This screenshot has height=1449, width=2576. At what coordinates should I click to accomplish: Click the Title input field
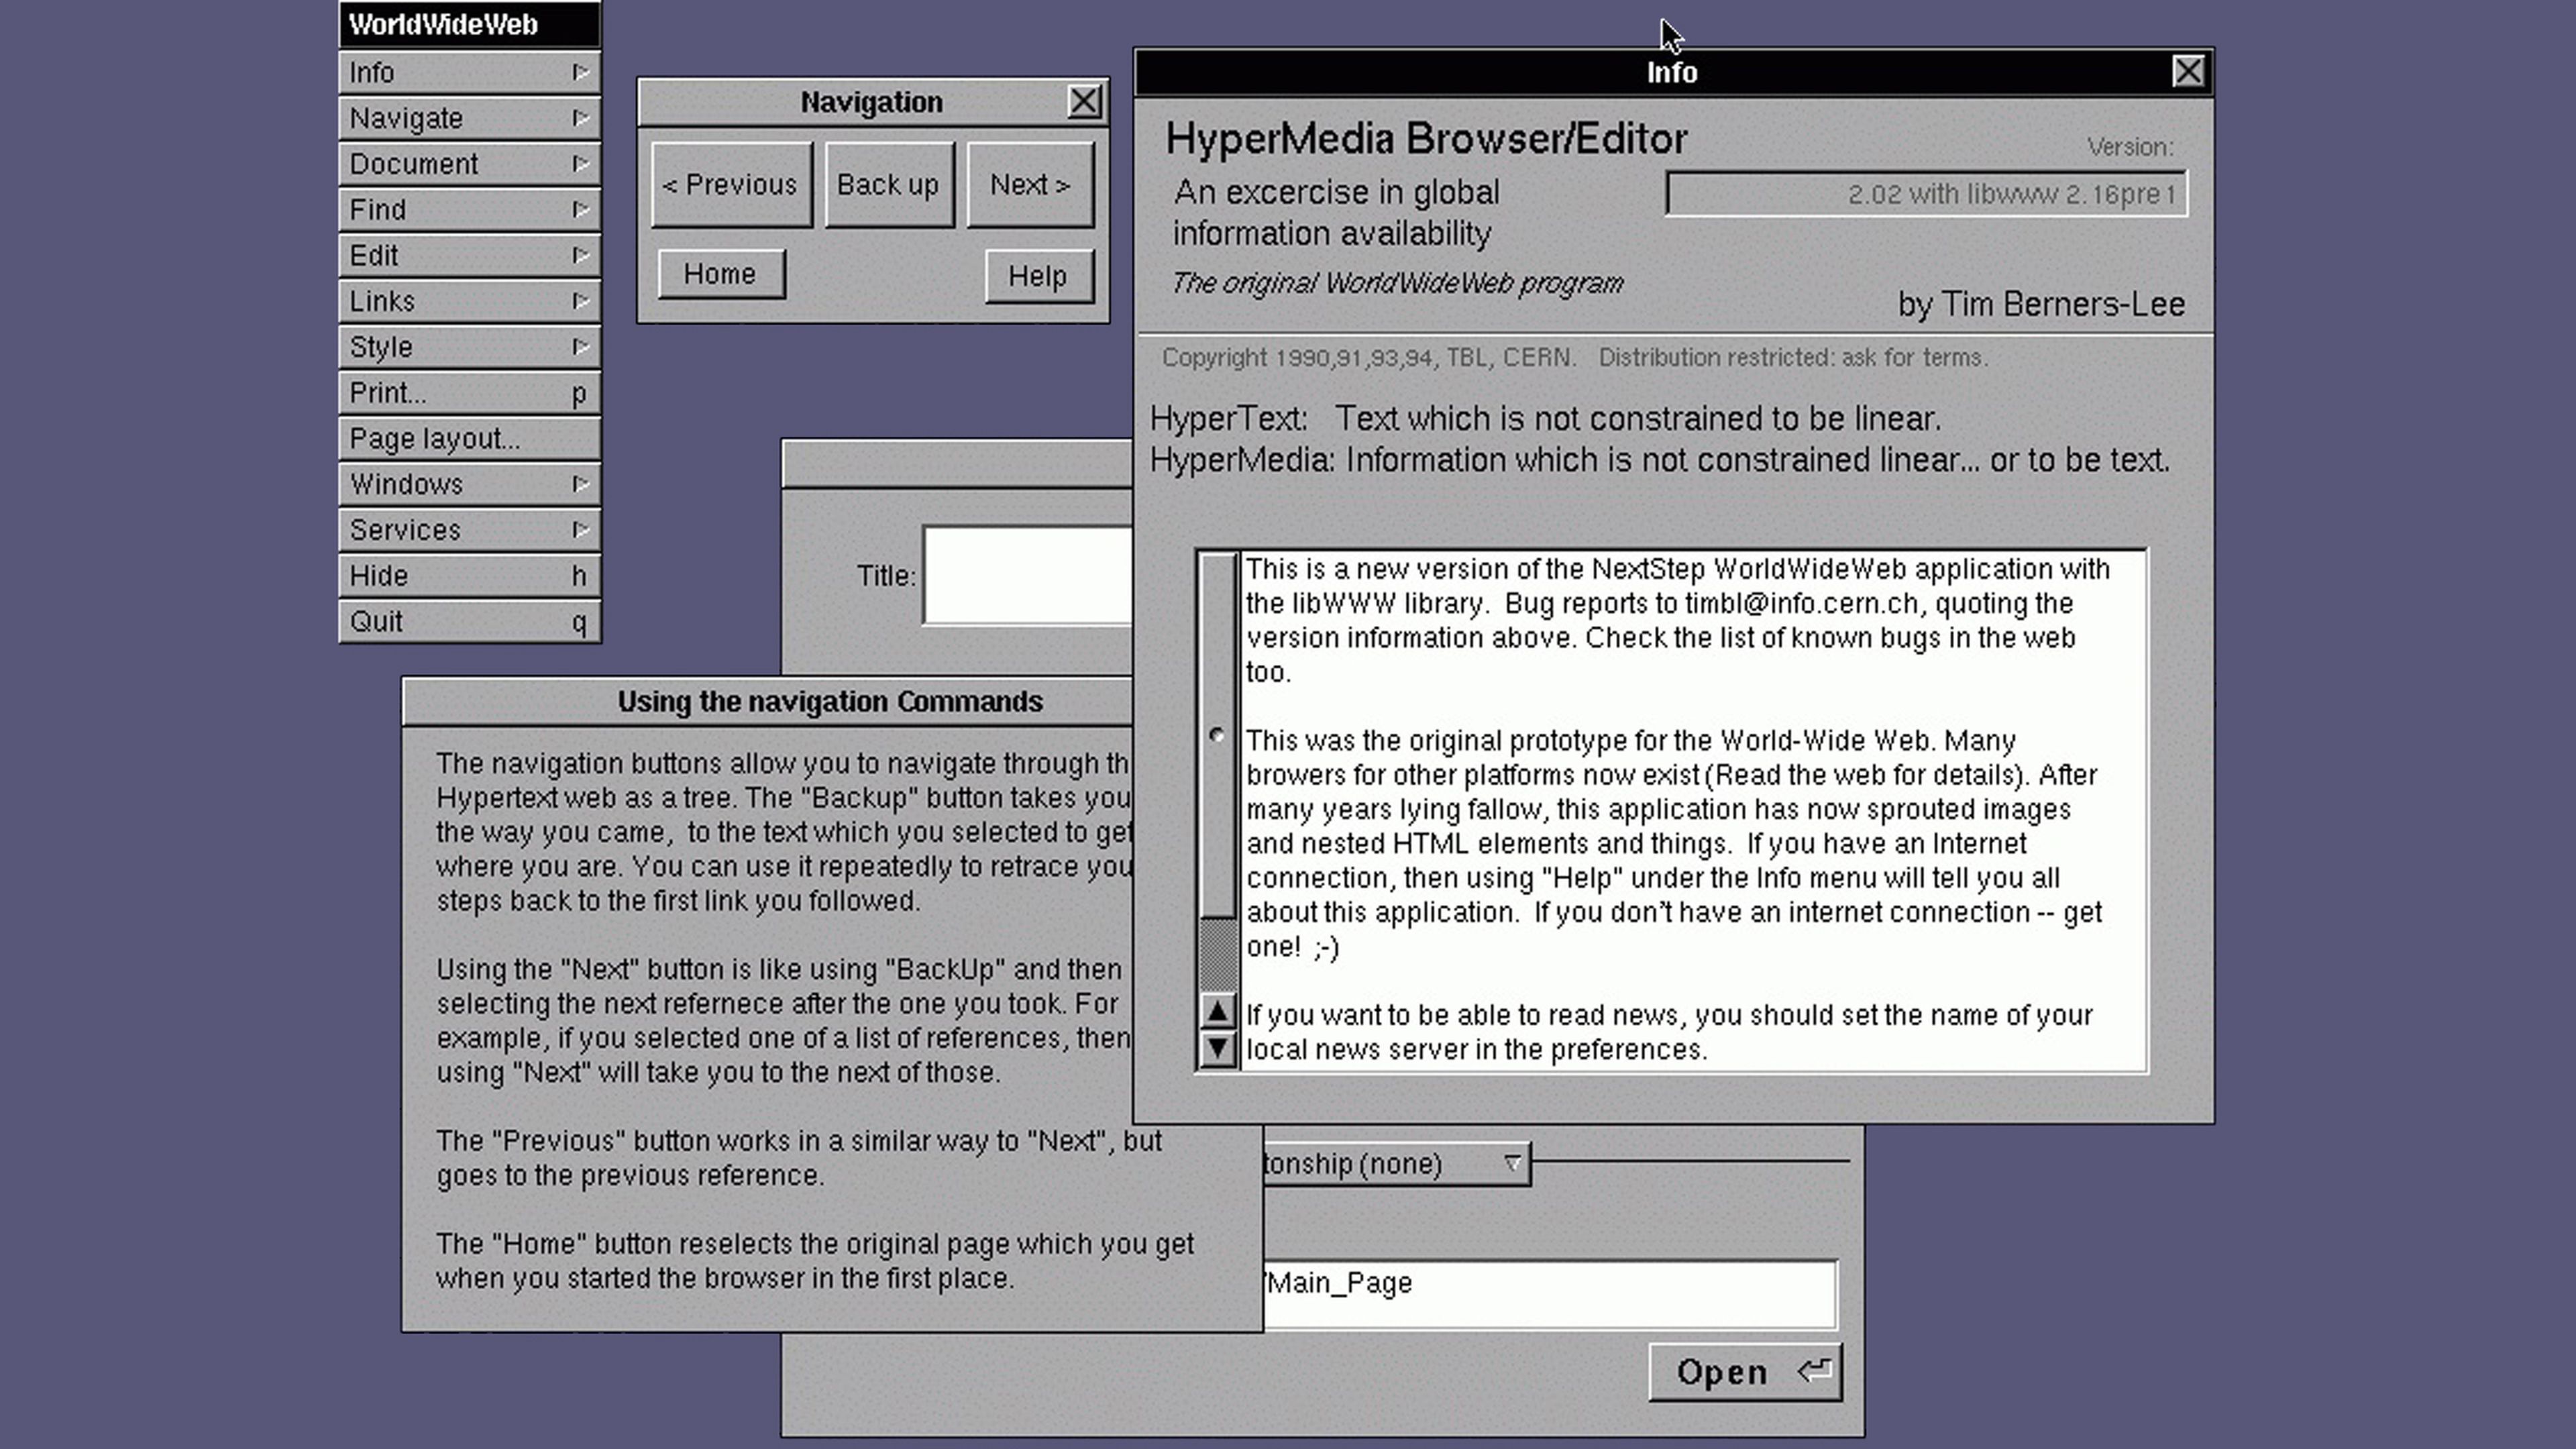click(1028, 576)
